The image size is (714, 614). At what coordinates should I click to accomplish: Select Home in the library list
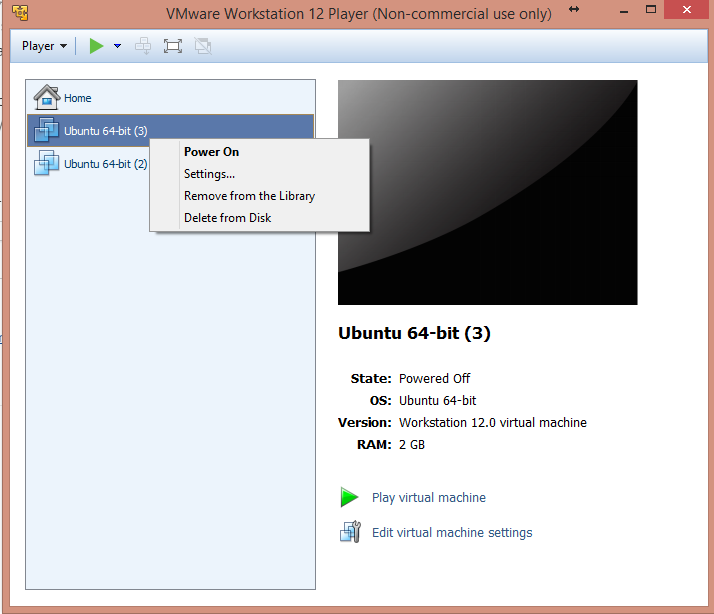point(170,97)
